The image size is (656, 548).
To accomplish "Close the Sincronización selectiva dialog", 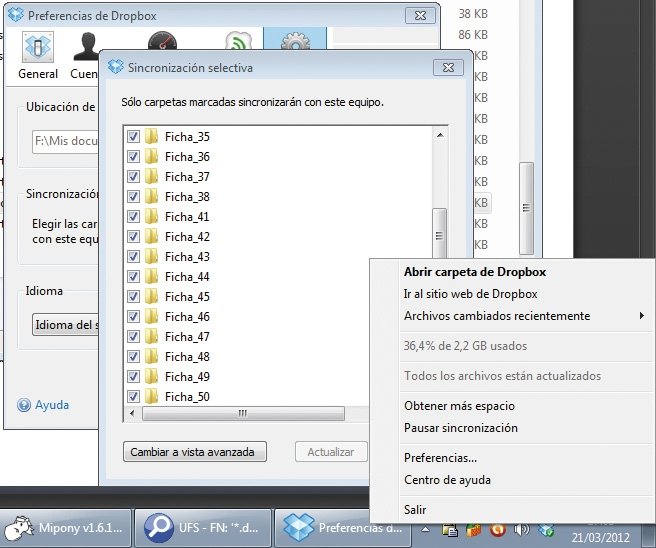I will pyautogui.click(x=448, y=67).
